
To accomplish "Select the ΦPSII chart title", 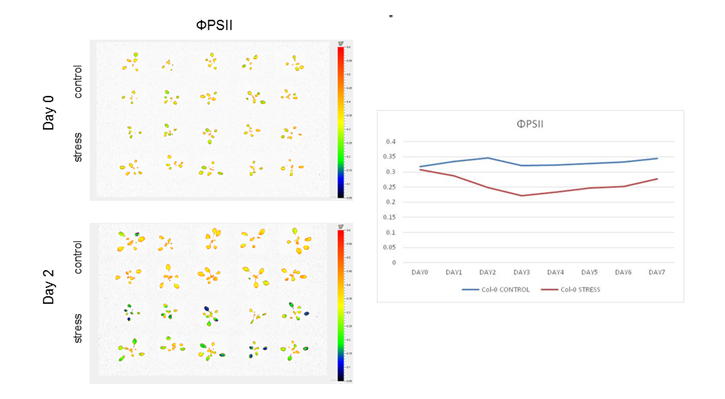I will (x=530, y=124).
